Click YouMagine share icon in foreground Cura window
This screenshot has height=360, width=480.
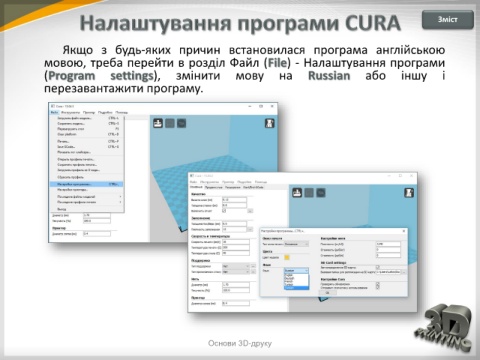[x=321, y=193]
